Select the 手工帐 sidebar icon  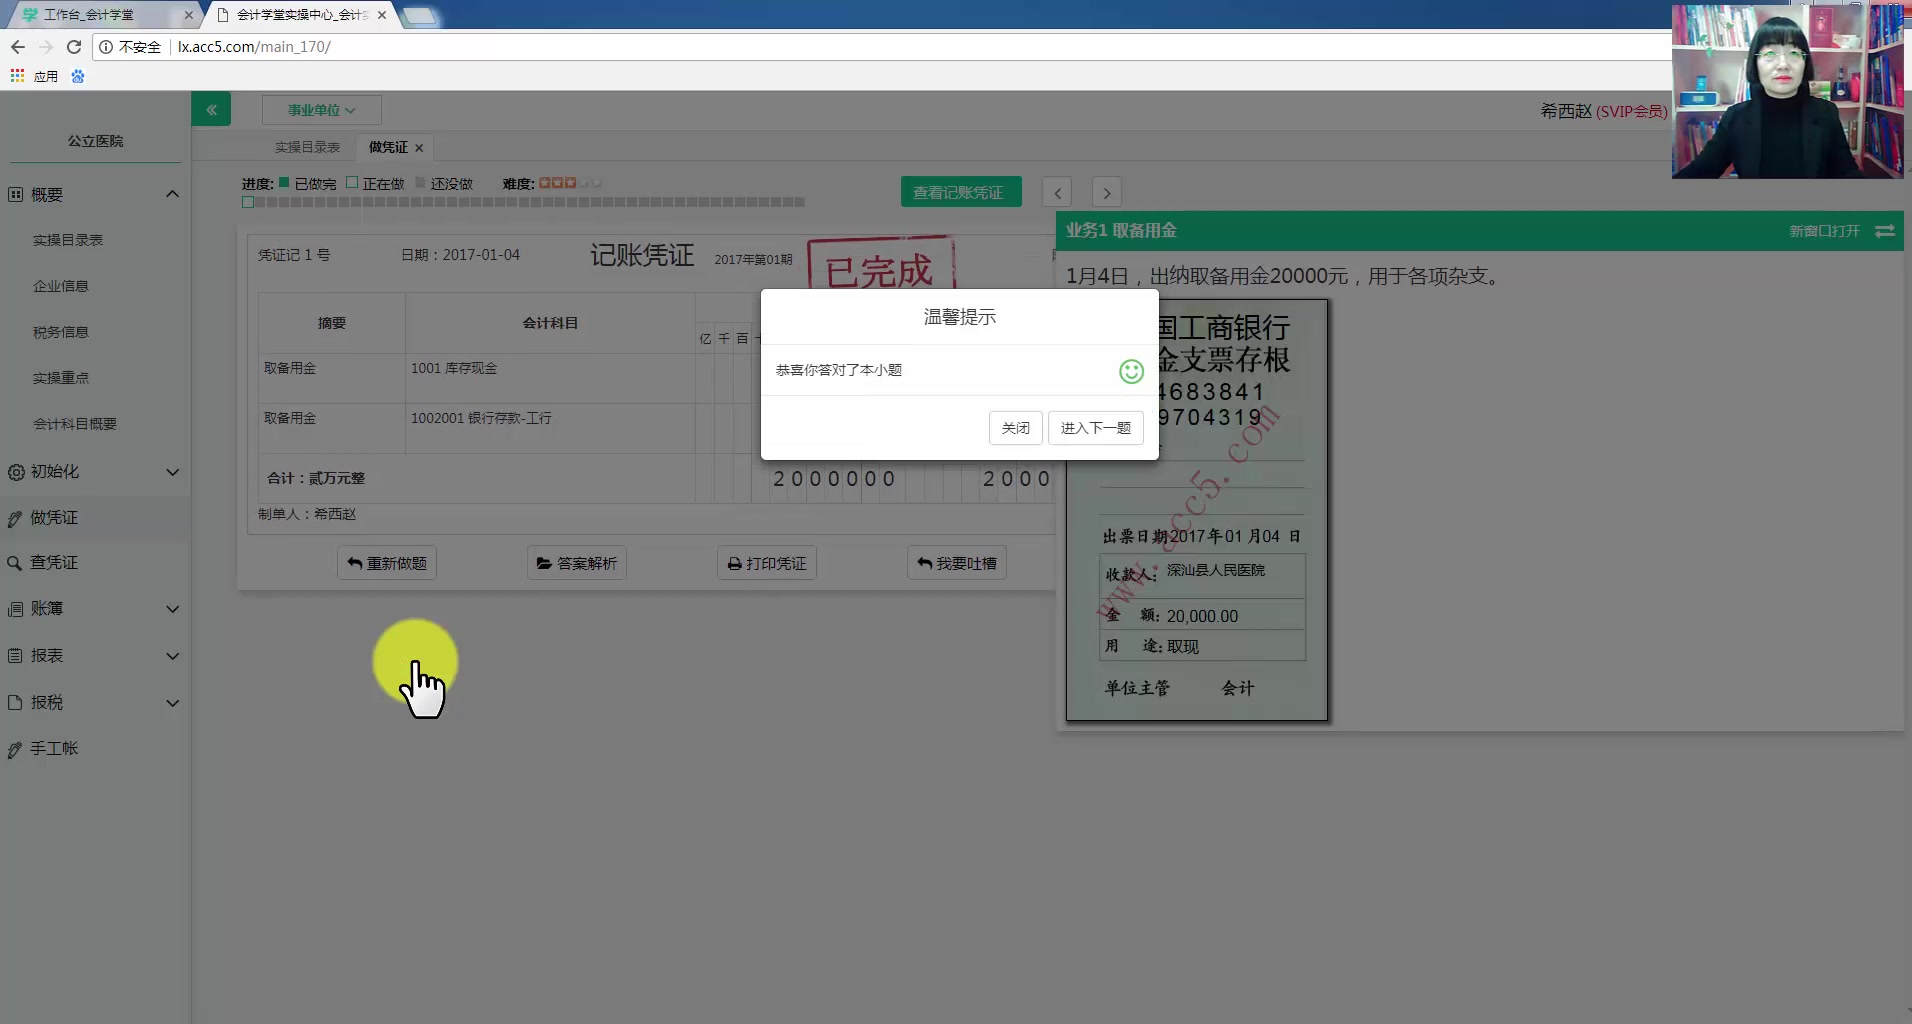click(14, 749)
